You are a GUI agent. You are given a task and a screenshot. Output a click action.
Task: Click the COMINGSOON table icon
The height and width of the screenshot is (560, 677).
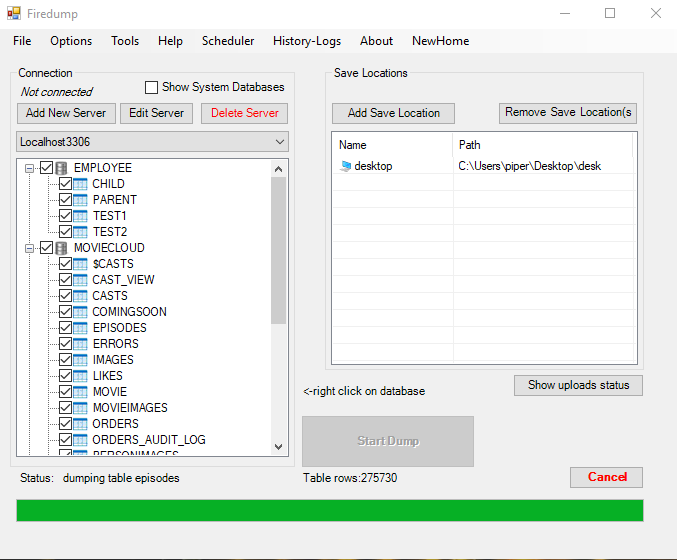[80, 312]
